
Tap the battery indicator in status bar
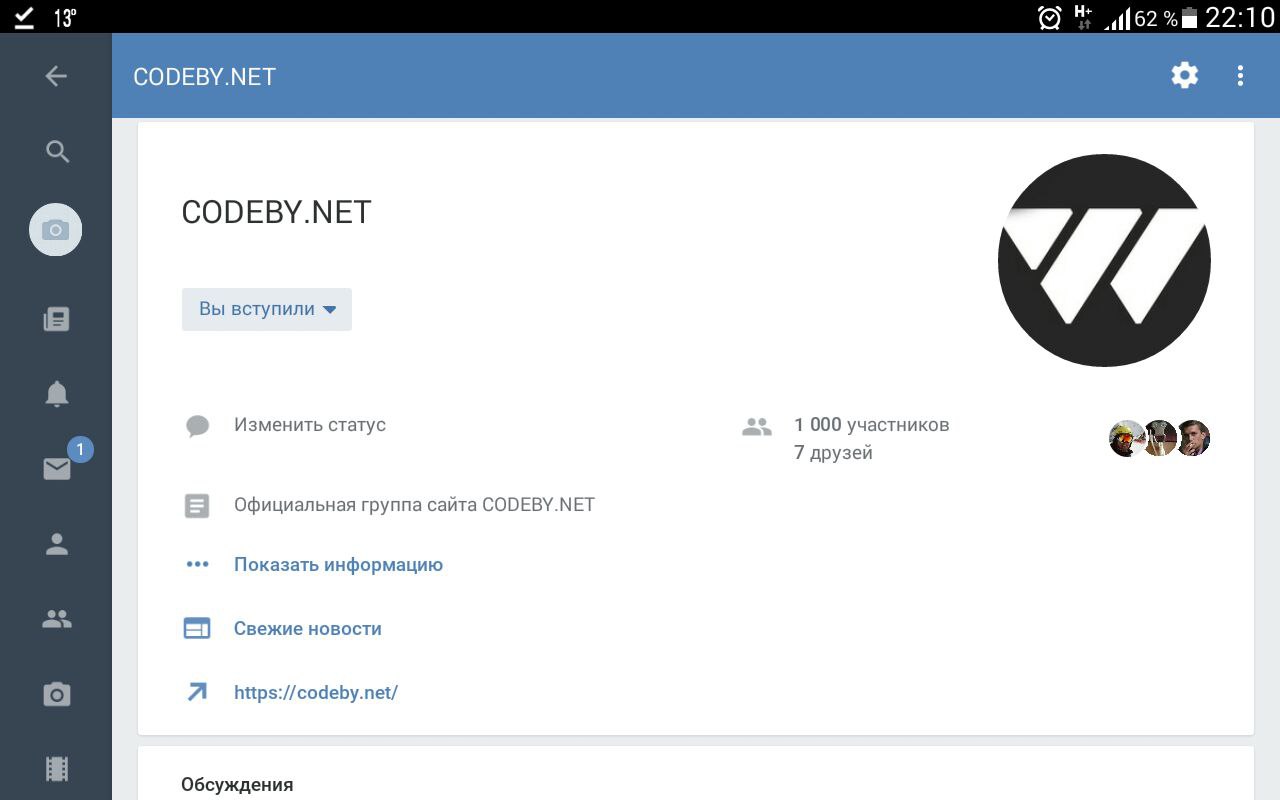click(x=1189, y=17)
